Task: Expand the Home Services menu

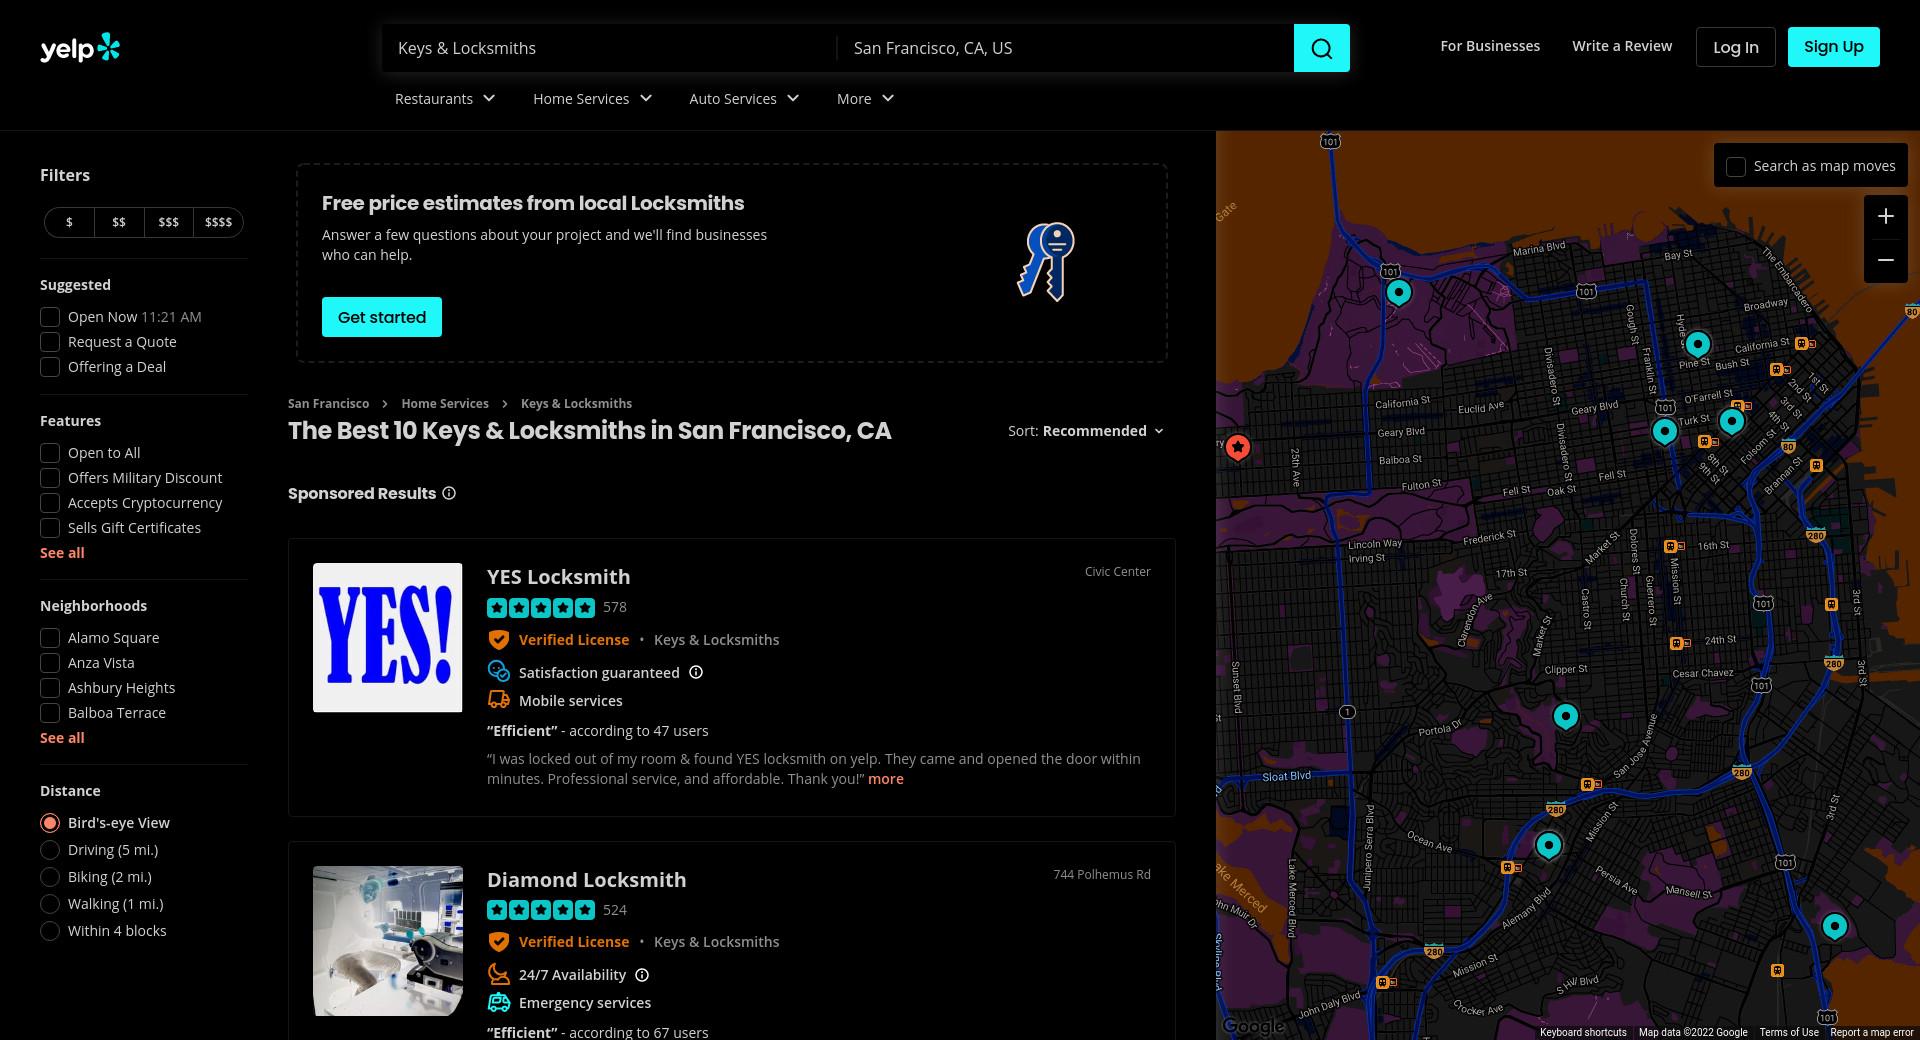Action: point(592,99)
